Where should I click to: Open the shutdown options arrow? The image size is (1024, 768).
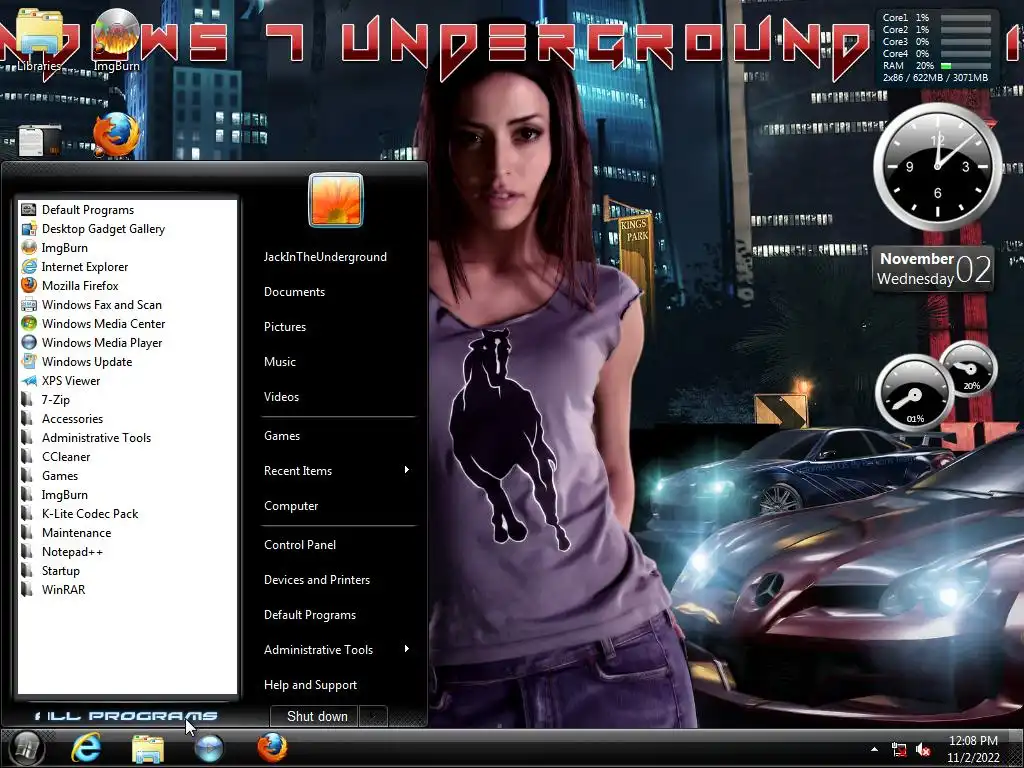(374, 716)
